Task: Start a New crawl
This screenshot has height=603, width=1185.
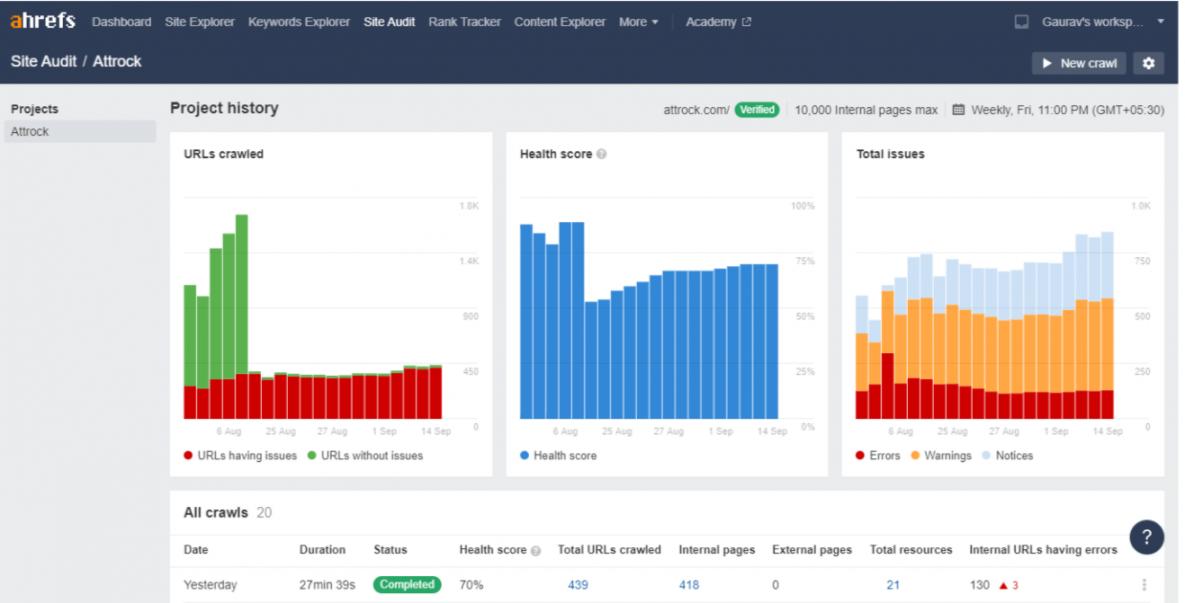Action: pos(1079,63)
